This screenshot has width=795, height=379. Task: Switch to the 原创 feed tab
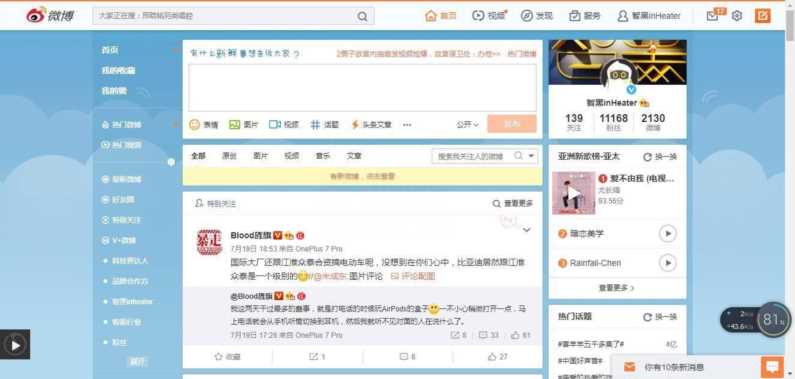tap(229, 156)
